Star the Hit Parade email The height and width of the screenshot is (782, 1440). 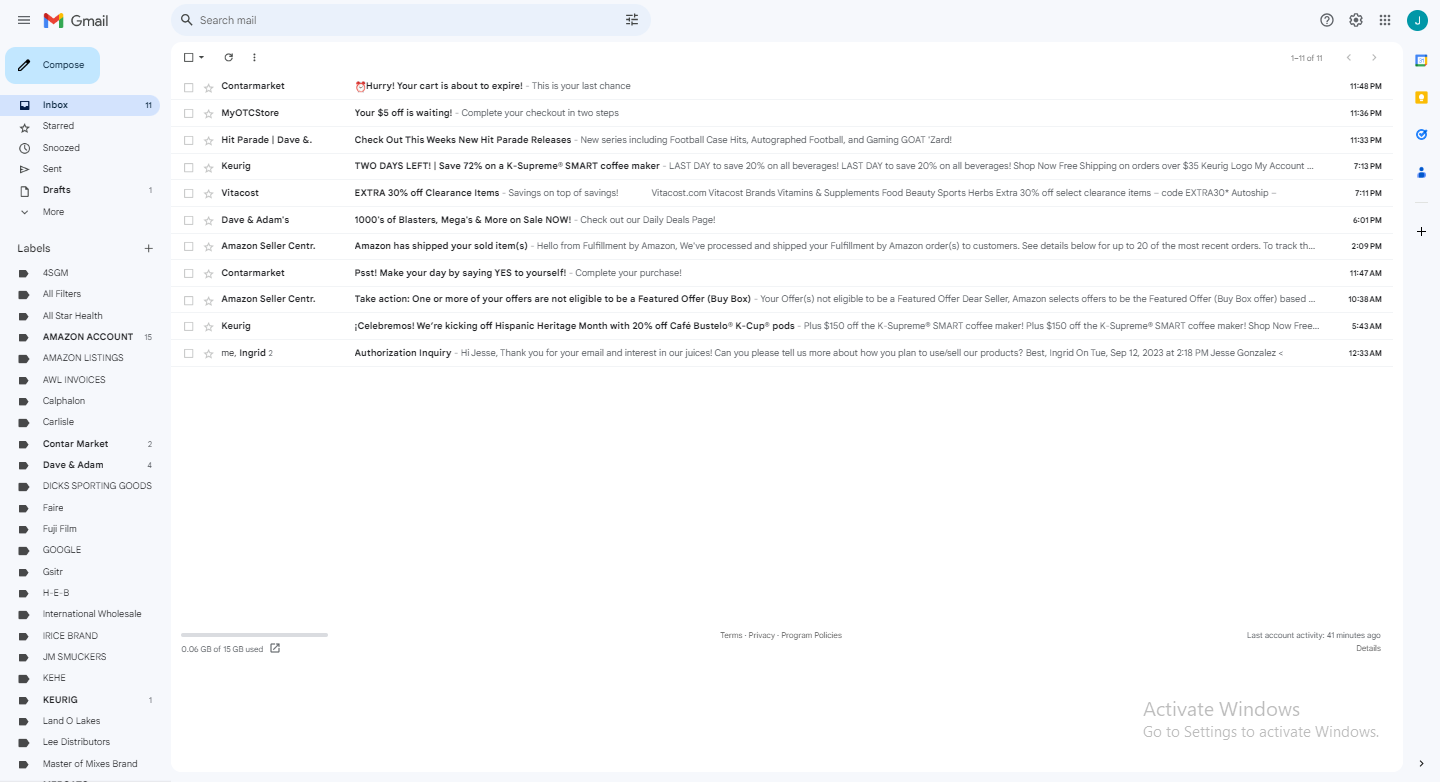point(208,141)
